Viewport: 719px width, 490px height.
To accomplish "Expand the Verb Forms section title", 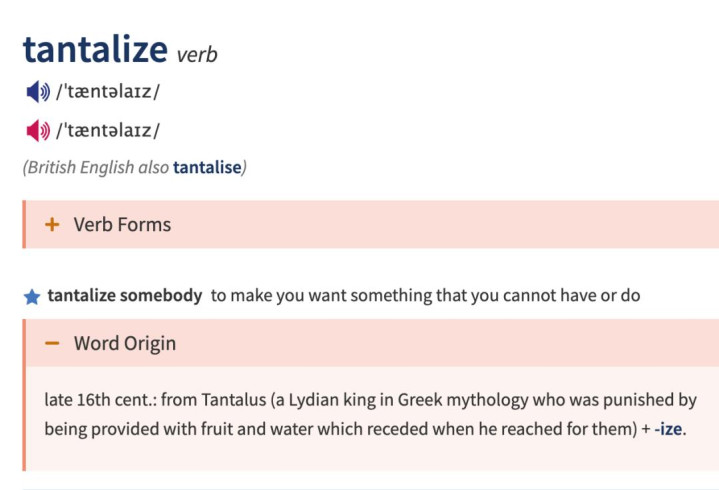I will (x=122, y=225).
